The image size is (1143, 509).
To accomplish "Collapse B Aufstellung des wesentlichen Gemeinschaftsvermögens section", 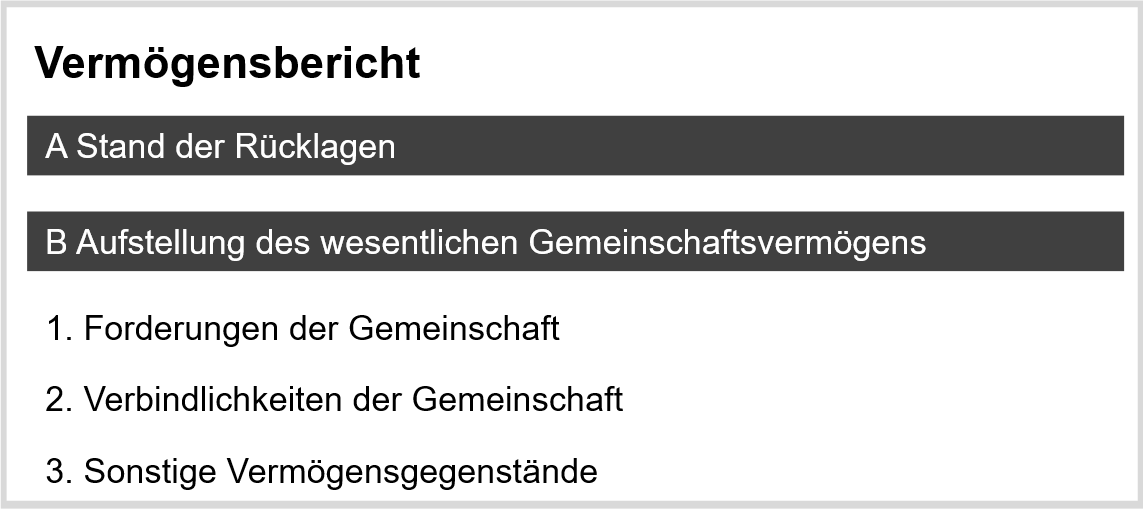I will pos(575,241).
